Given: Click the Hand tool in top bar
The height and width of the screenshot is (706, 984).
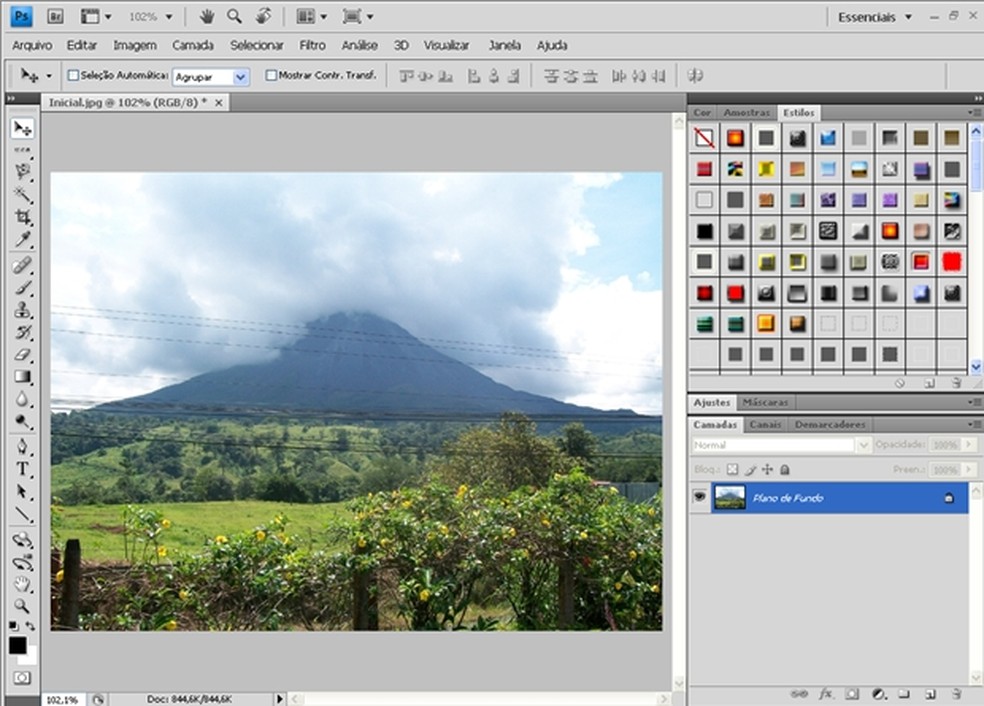Looking at the screenshot, I should (207, 17).
